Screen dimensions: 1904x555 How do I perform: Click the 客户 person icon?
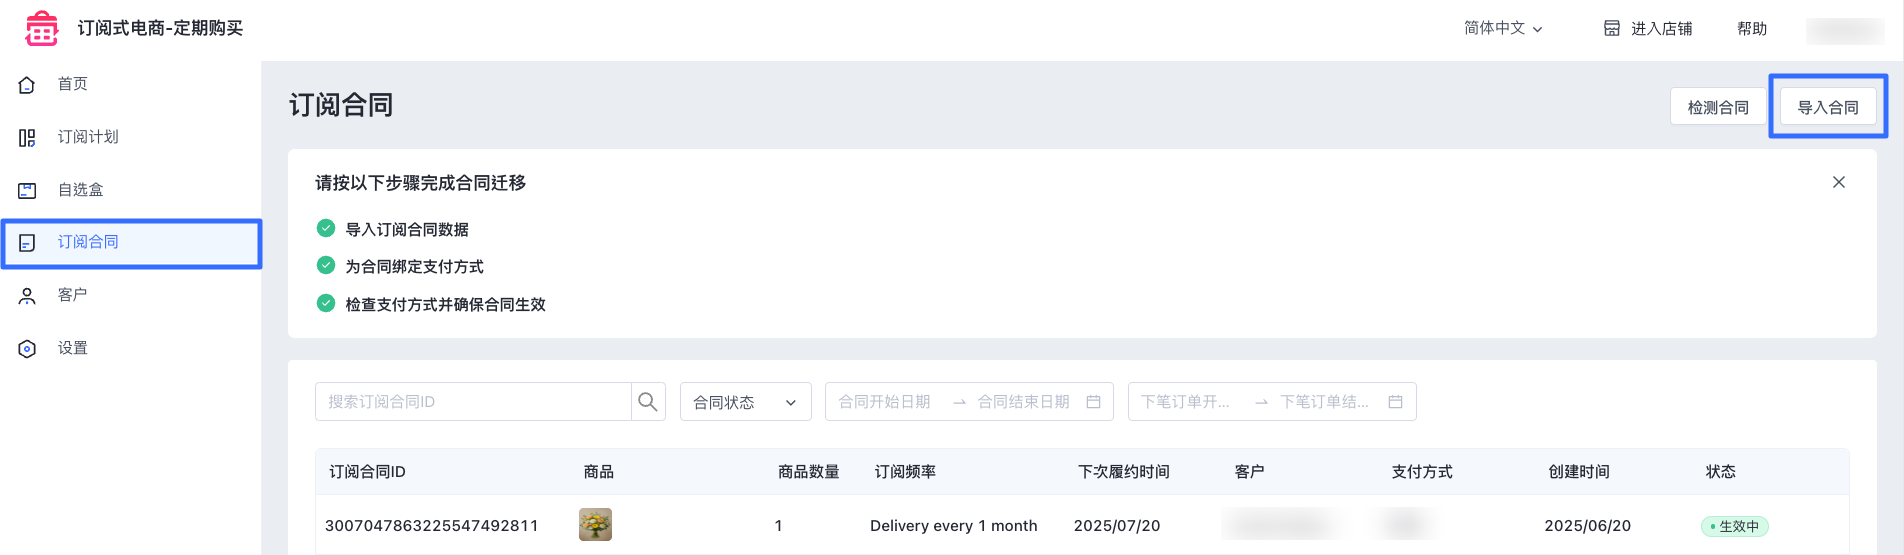[27, 296]
